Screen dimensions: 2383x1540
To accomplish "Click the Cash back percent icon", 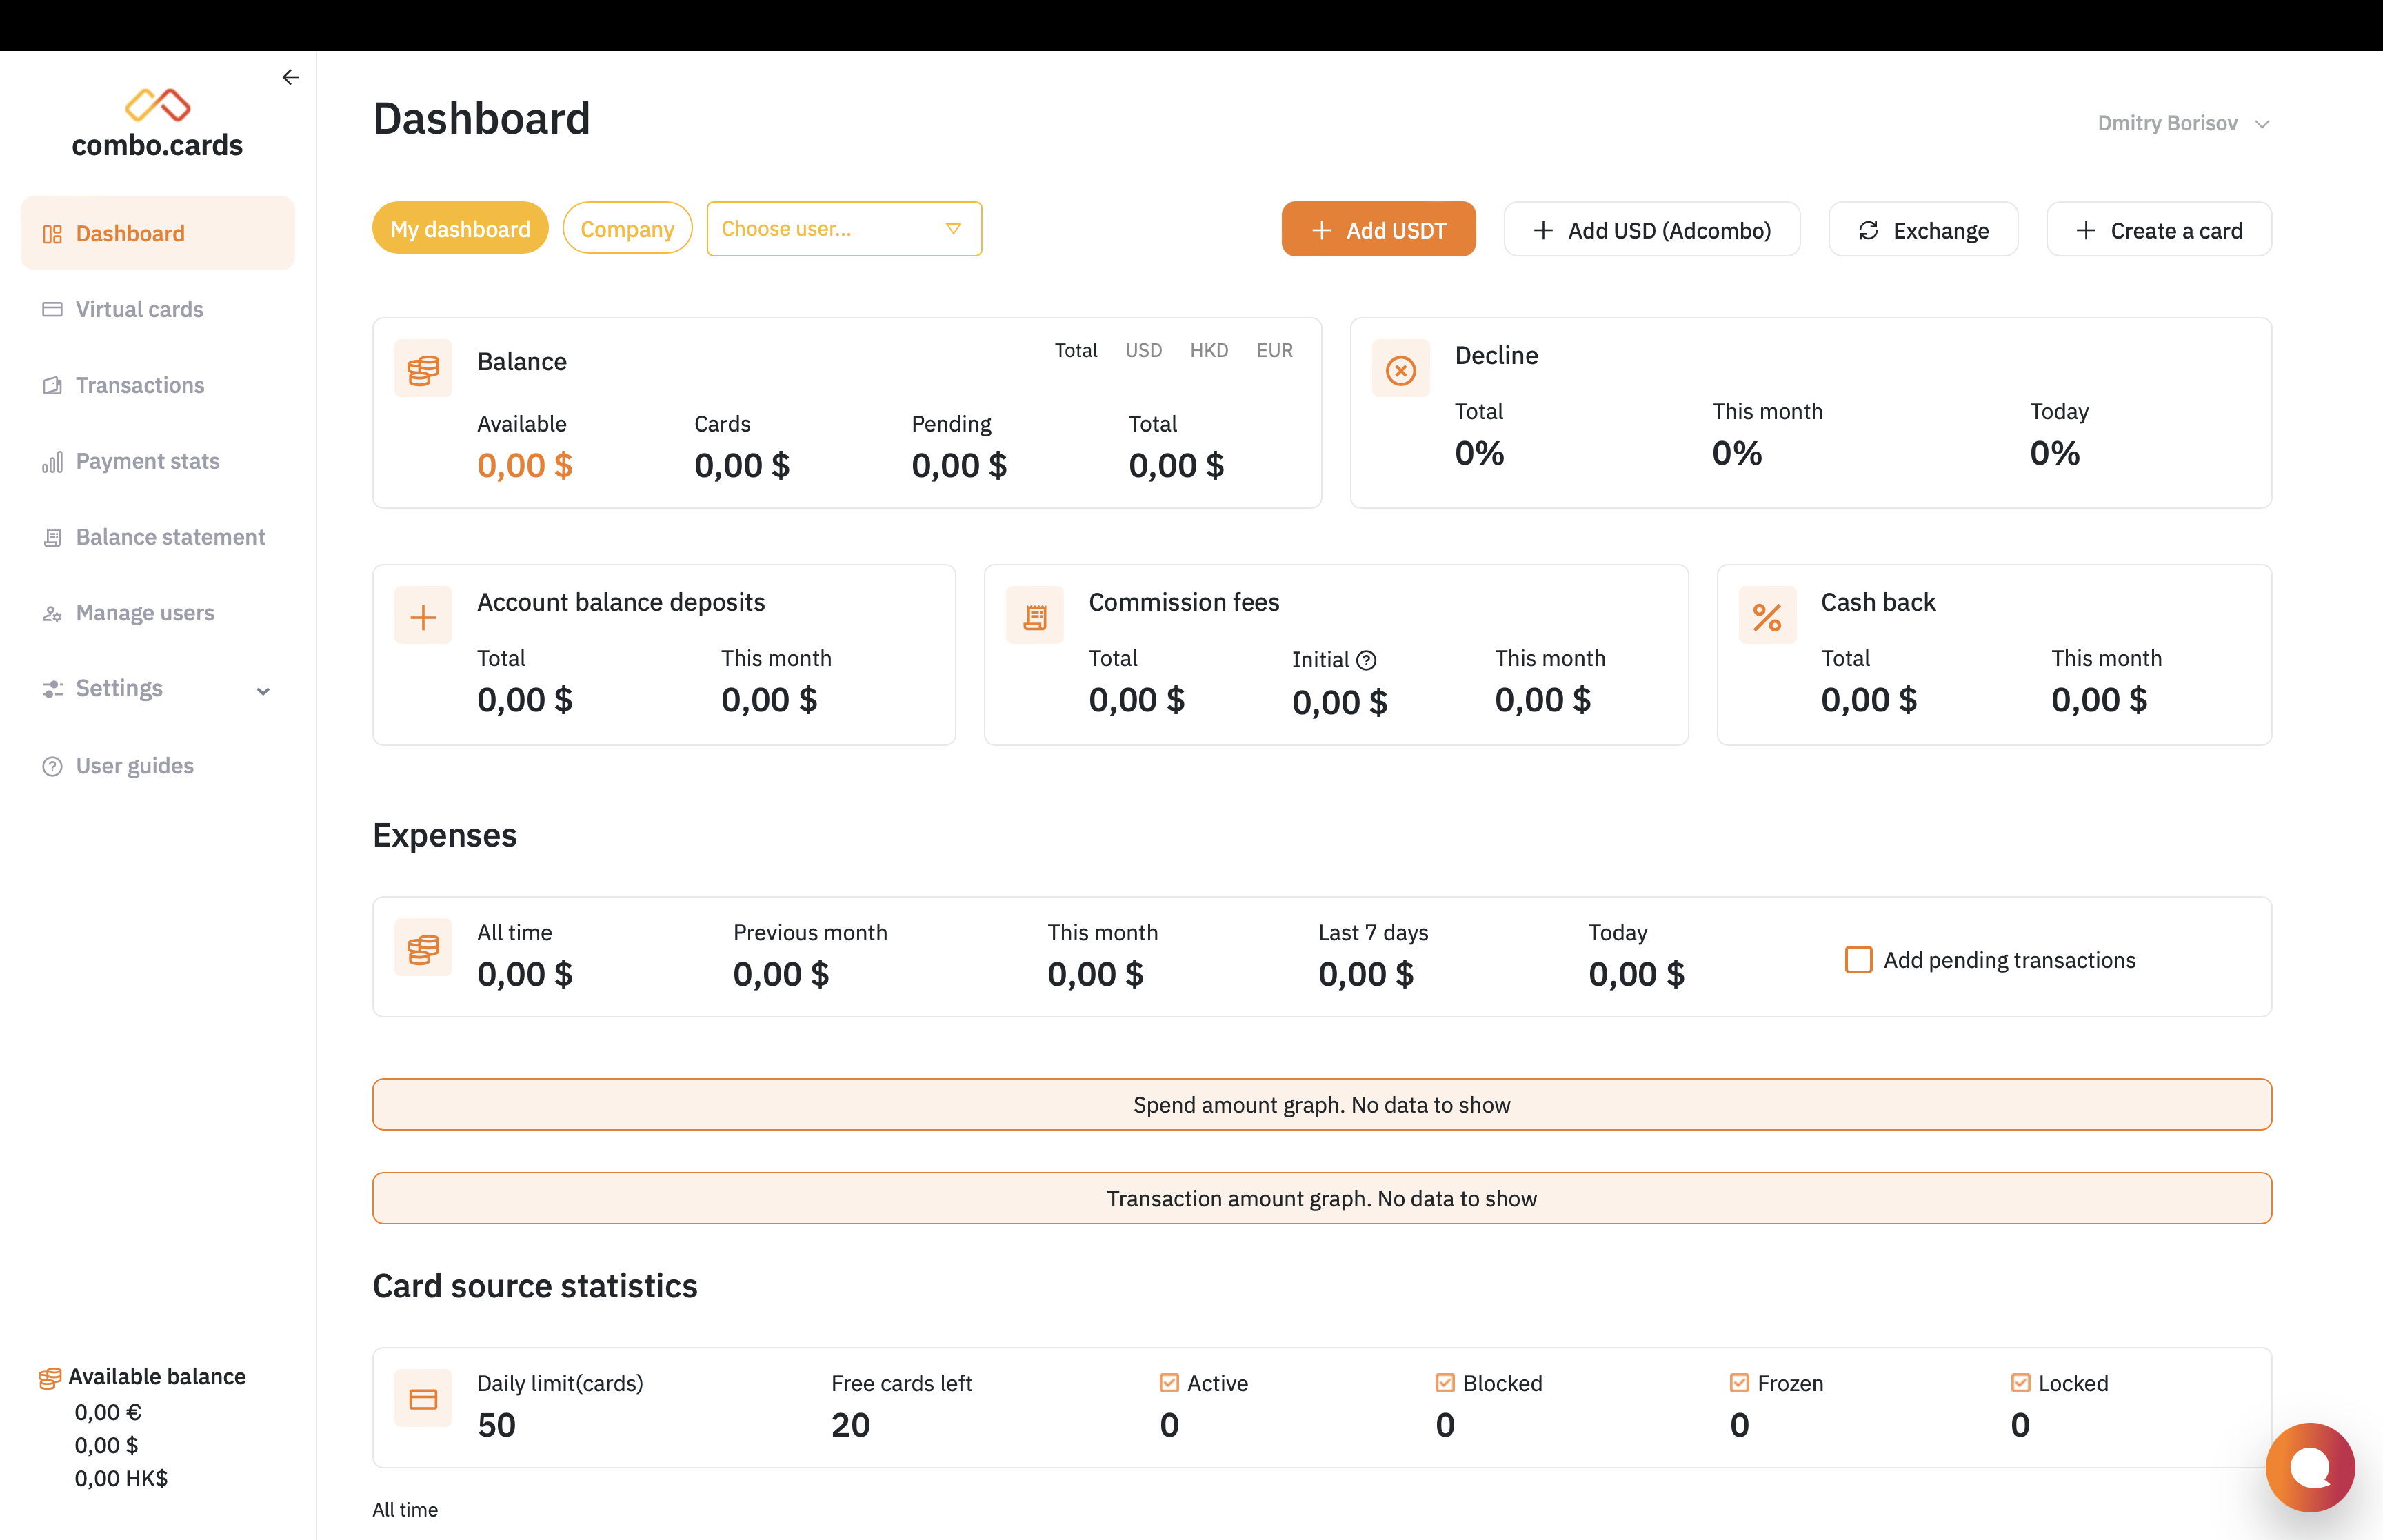I will [1767, 617].
